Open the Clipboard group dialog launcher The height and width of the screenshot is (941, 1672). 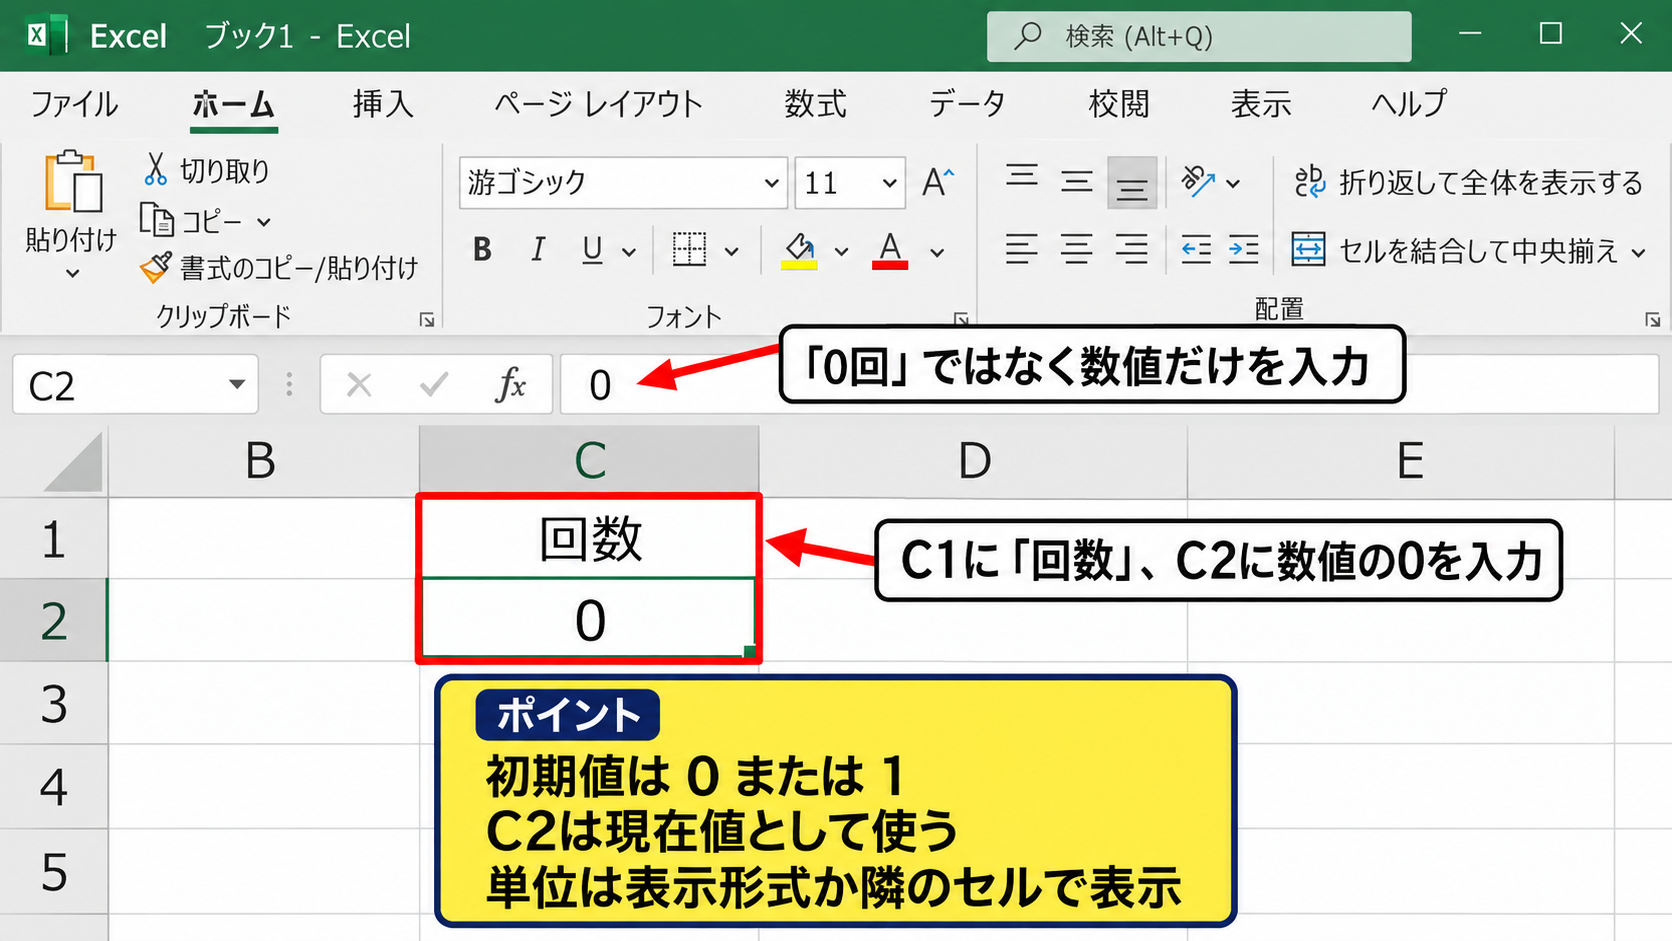[x=427, y=320]
